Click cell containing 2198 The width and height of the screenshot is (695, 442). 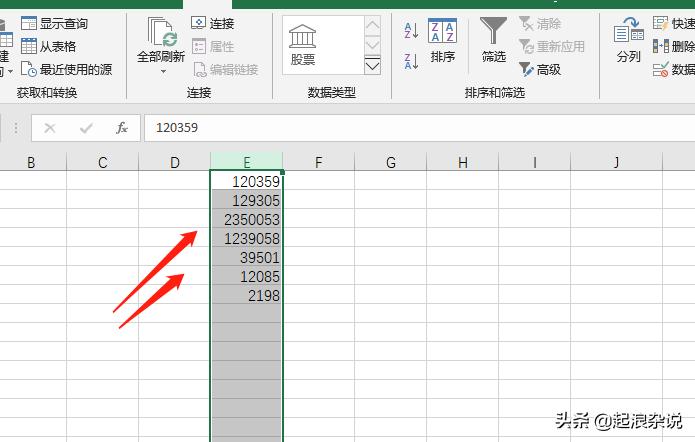[246, 295]
